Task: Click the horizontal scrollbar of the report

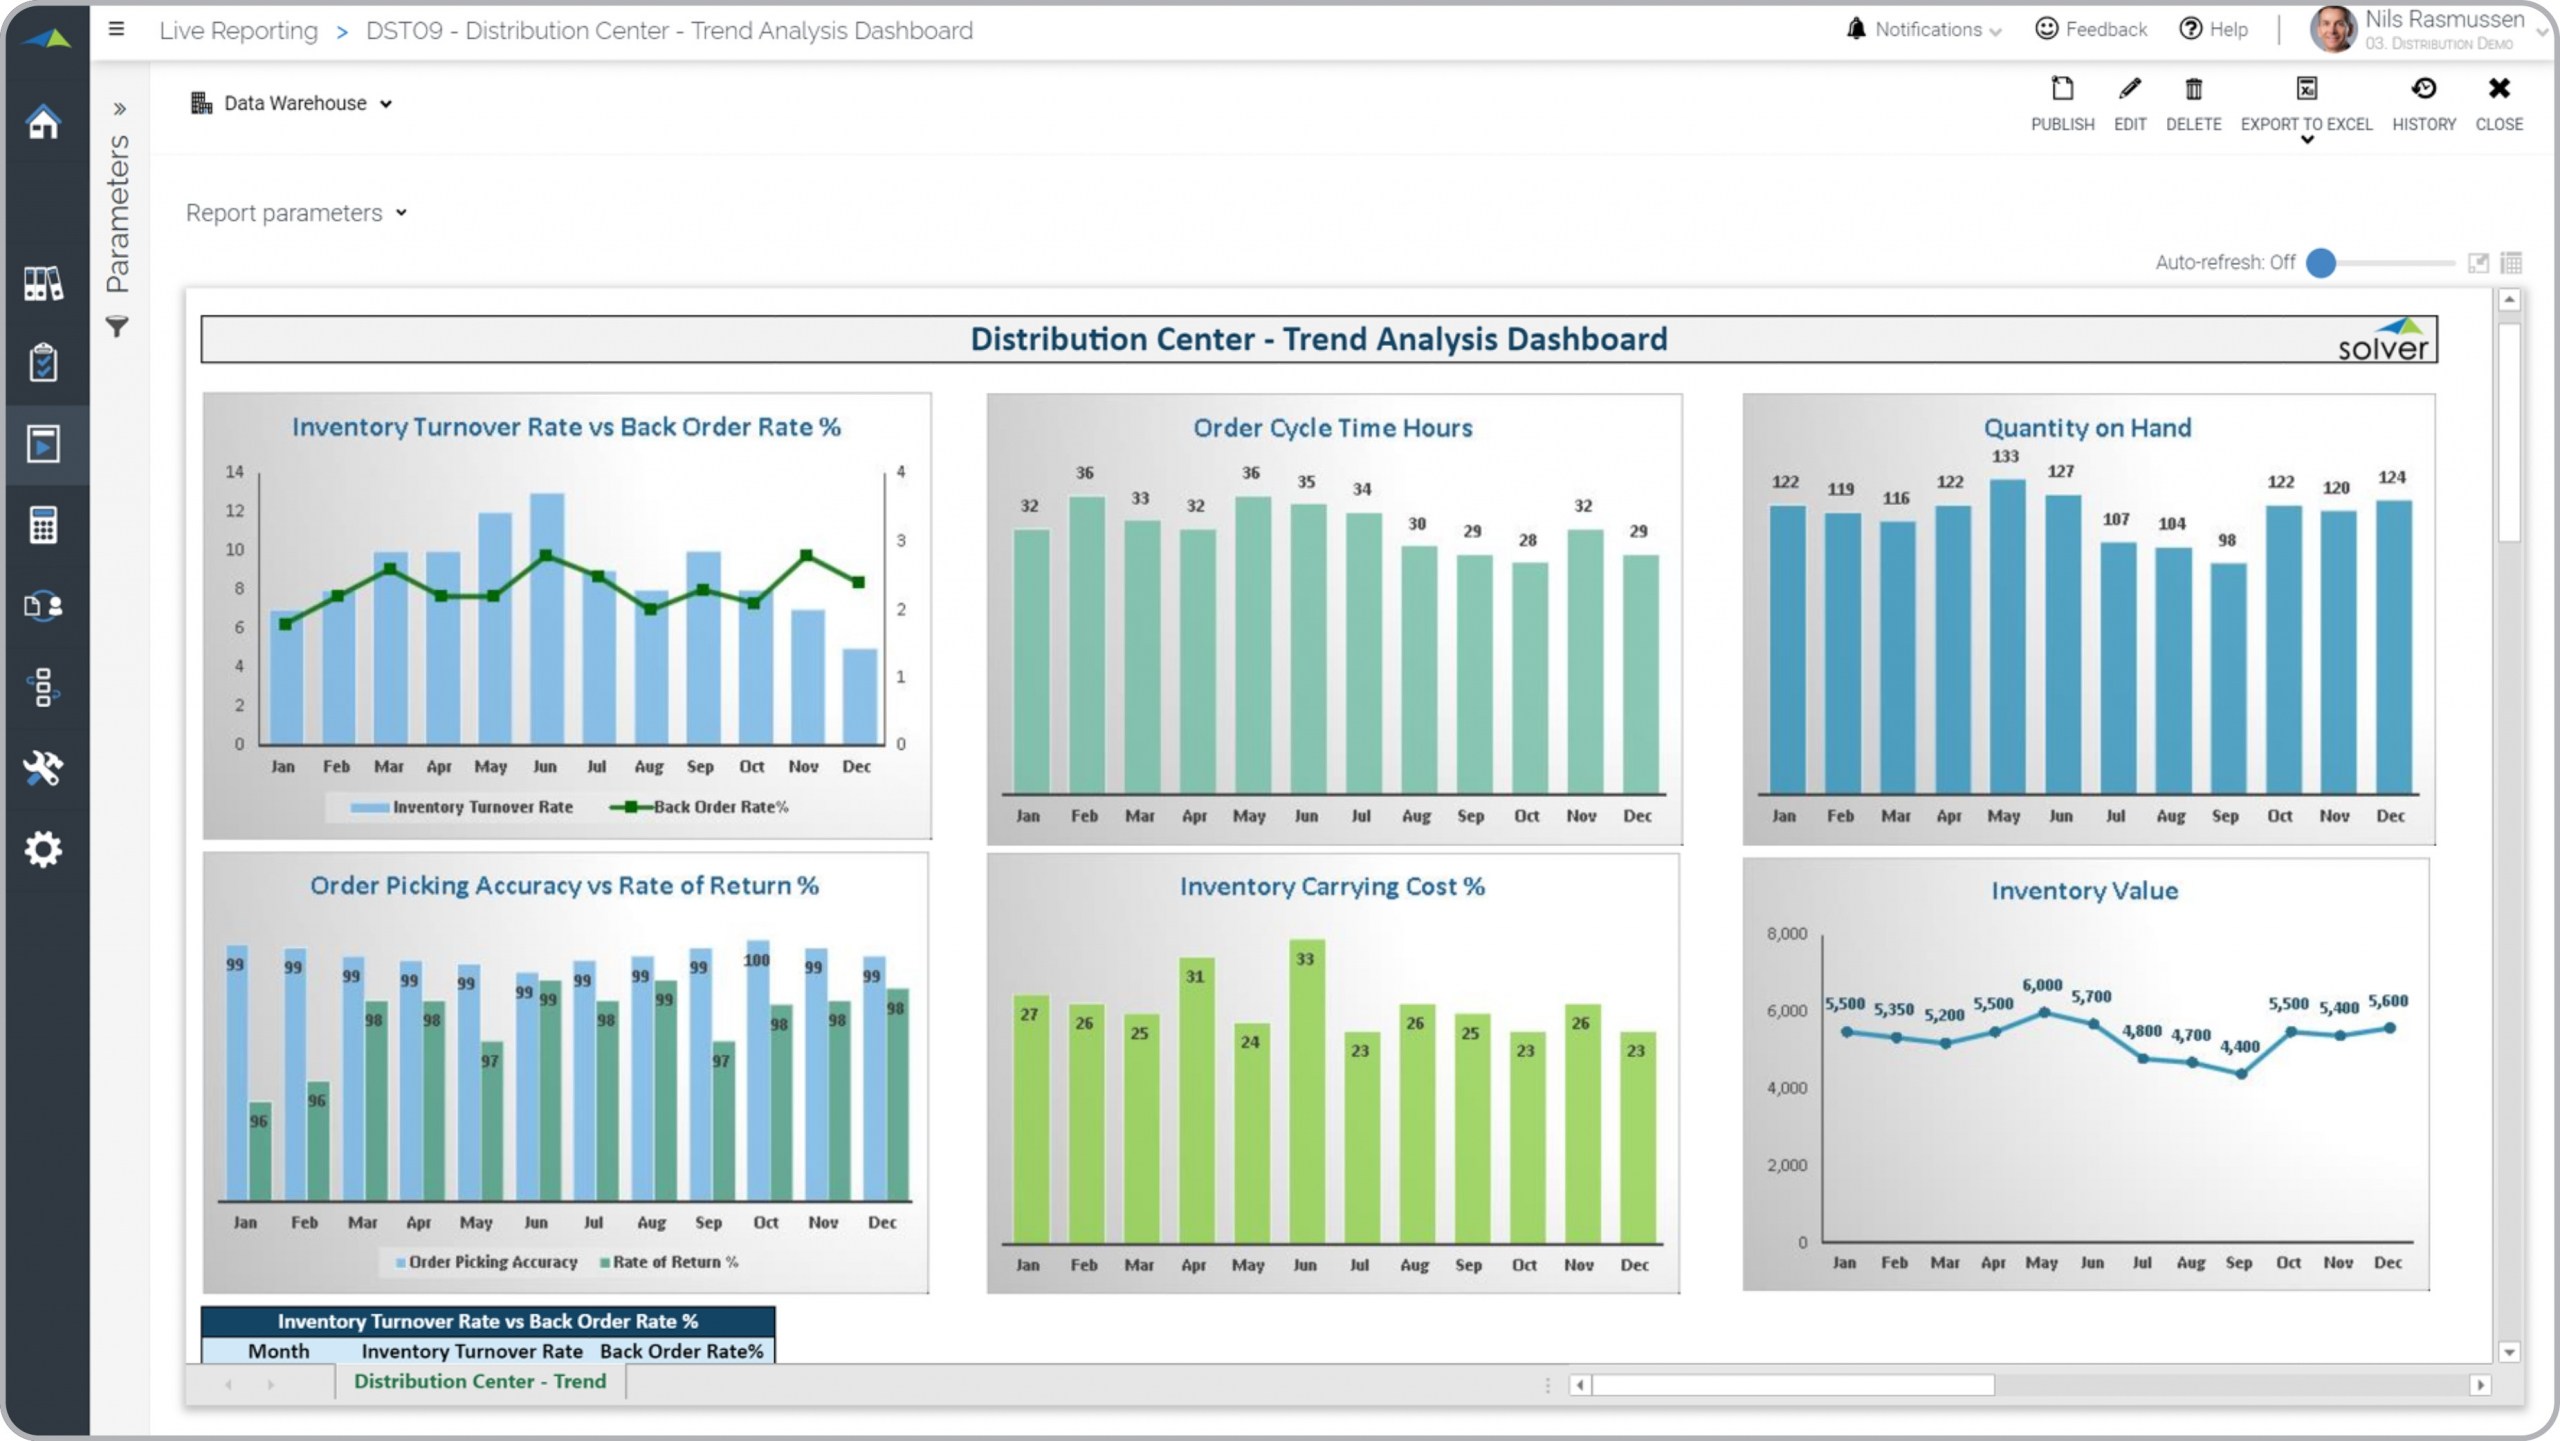Action: [x=1792, y=1385]
